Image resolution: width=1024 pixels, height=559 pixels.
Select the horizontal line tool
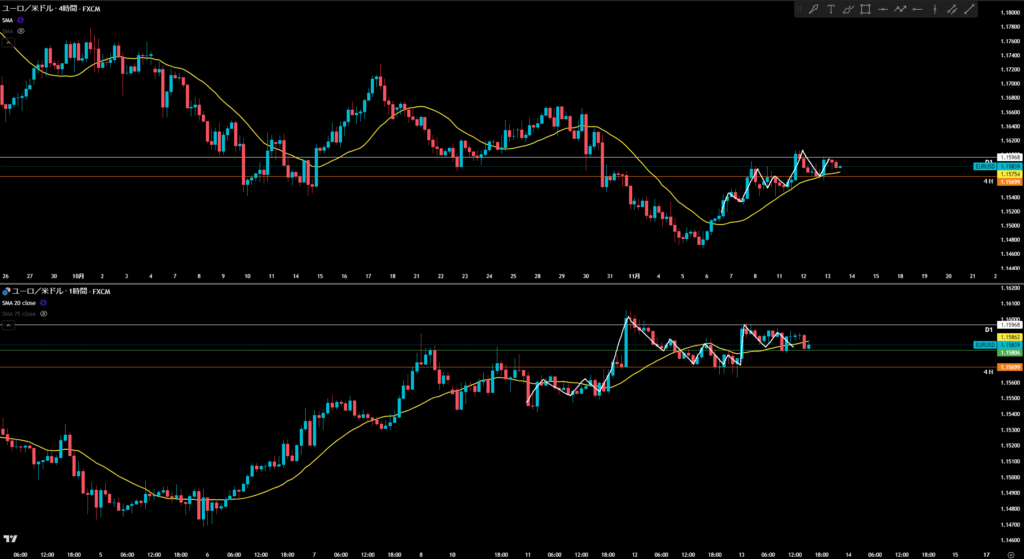tap(883, 10)
